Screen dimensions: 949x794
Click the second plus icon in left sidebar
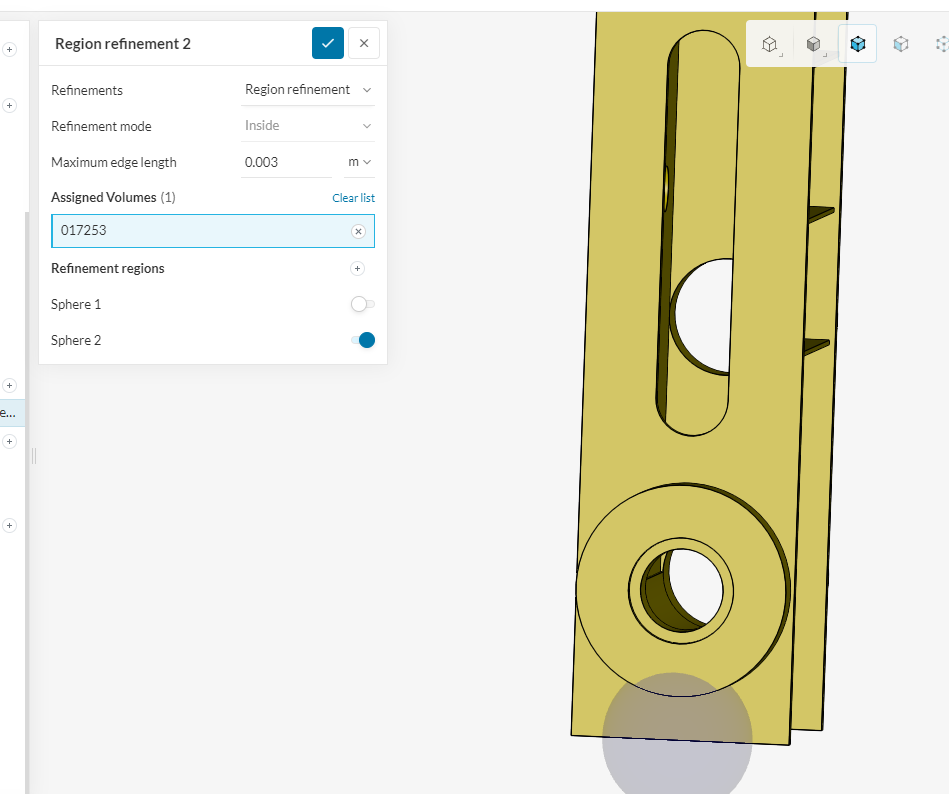click(10, 105)
